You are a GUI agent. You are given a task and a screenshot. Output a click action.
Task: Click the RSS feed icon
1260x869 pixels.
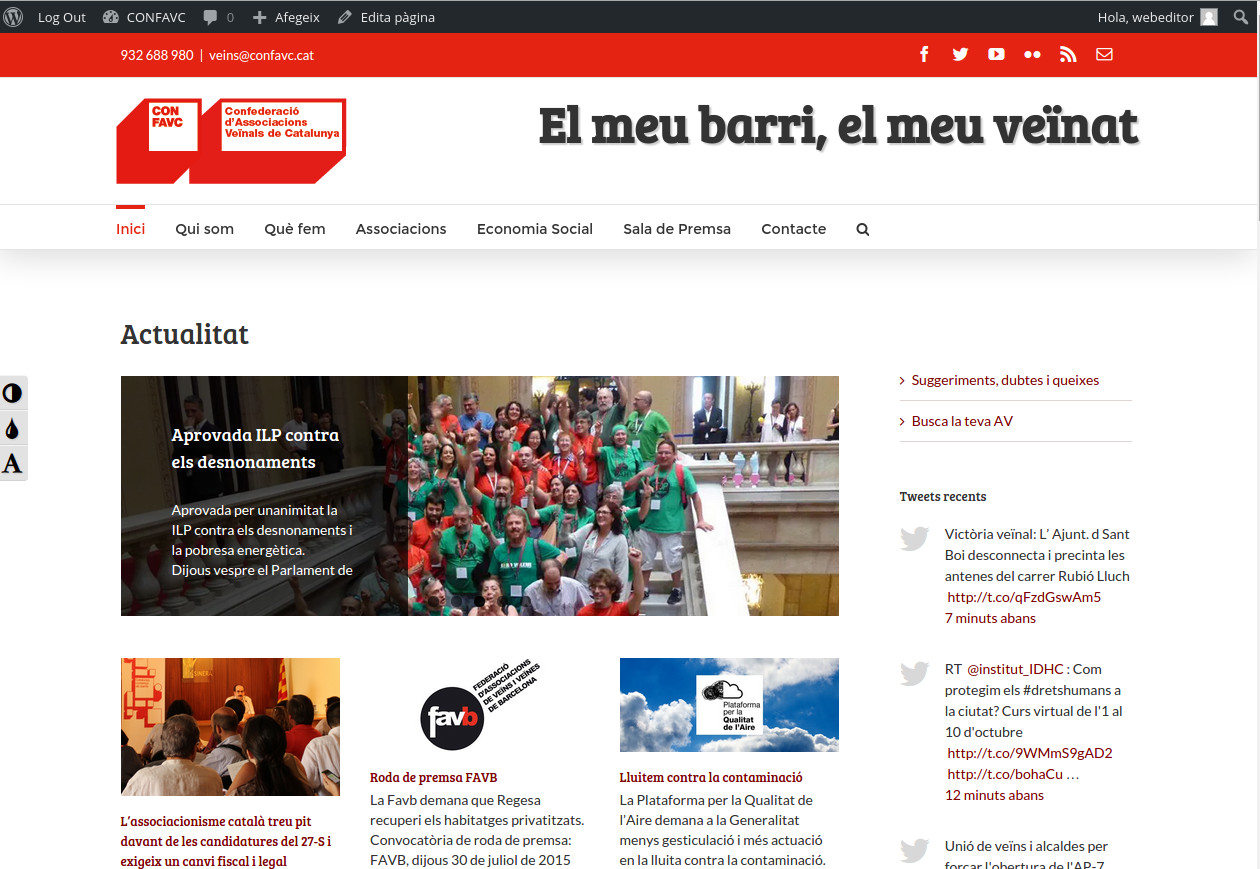1068,55
